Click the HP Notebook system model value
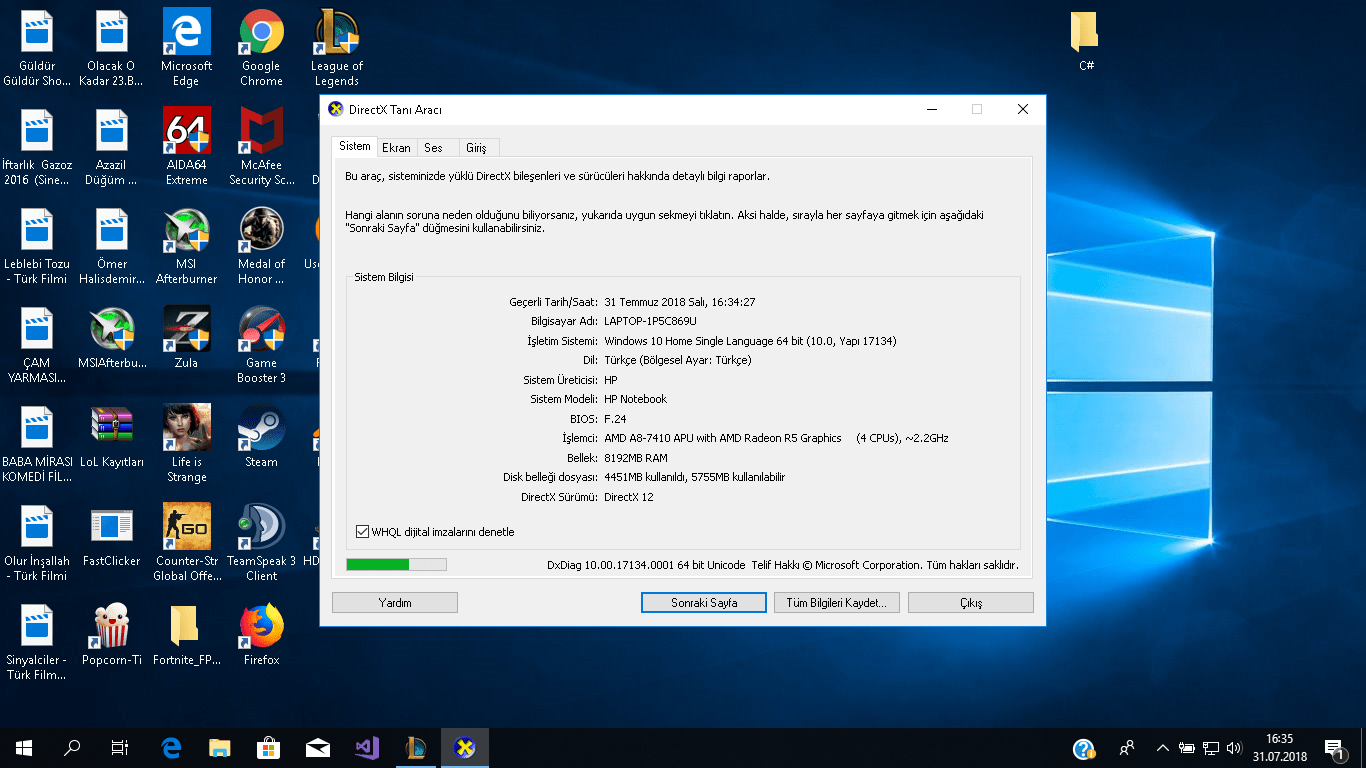Viewport: 1366px width, 768px height. (x=635, y=399)
